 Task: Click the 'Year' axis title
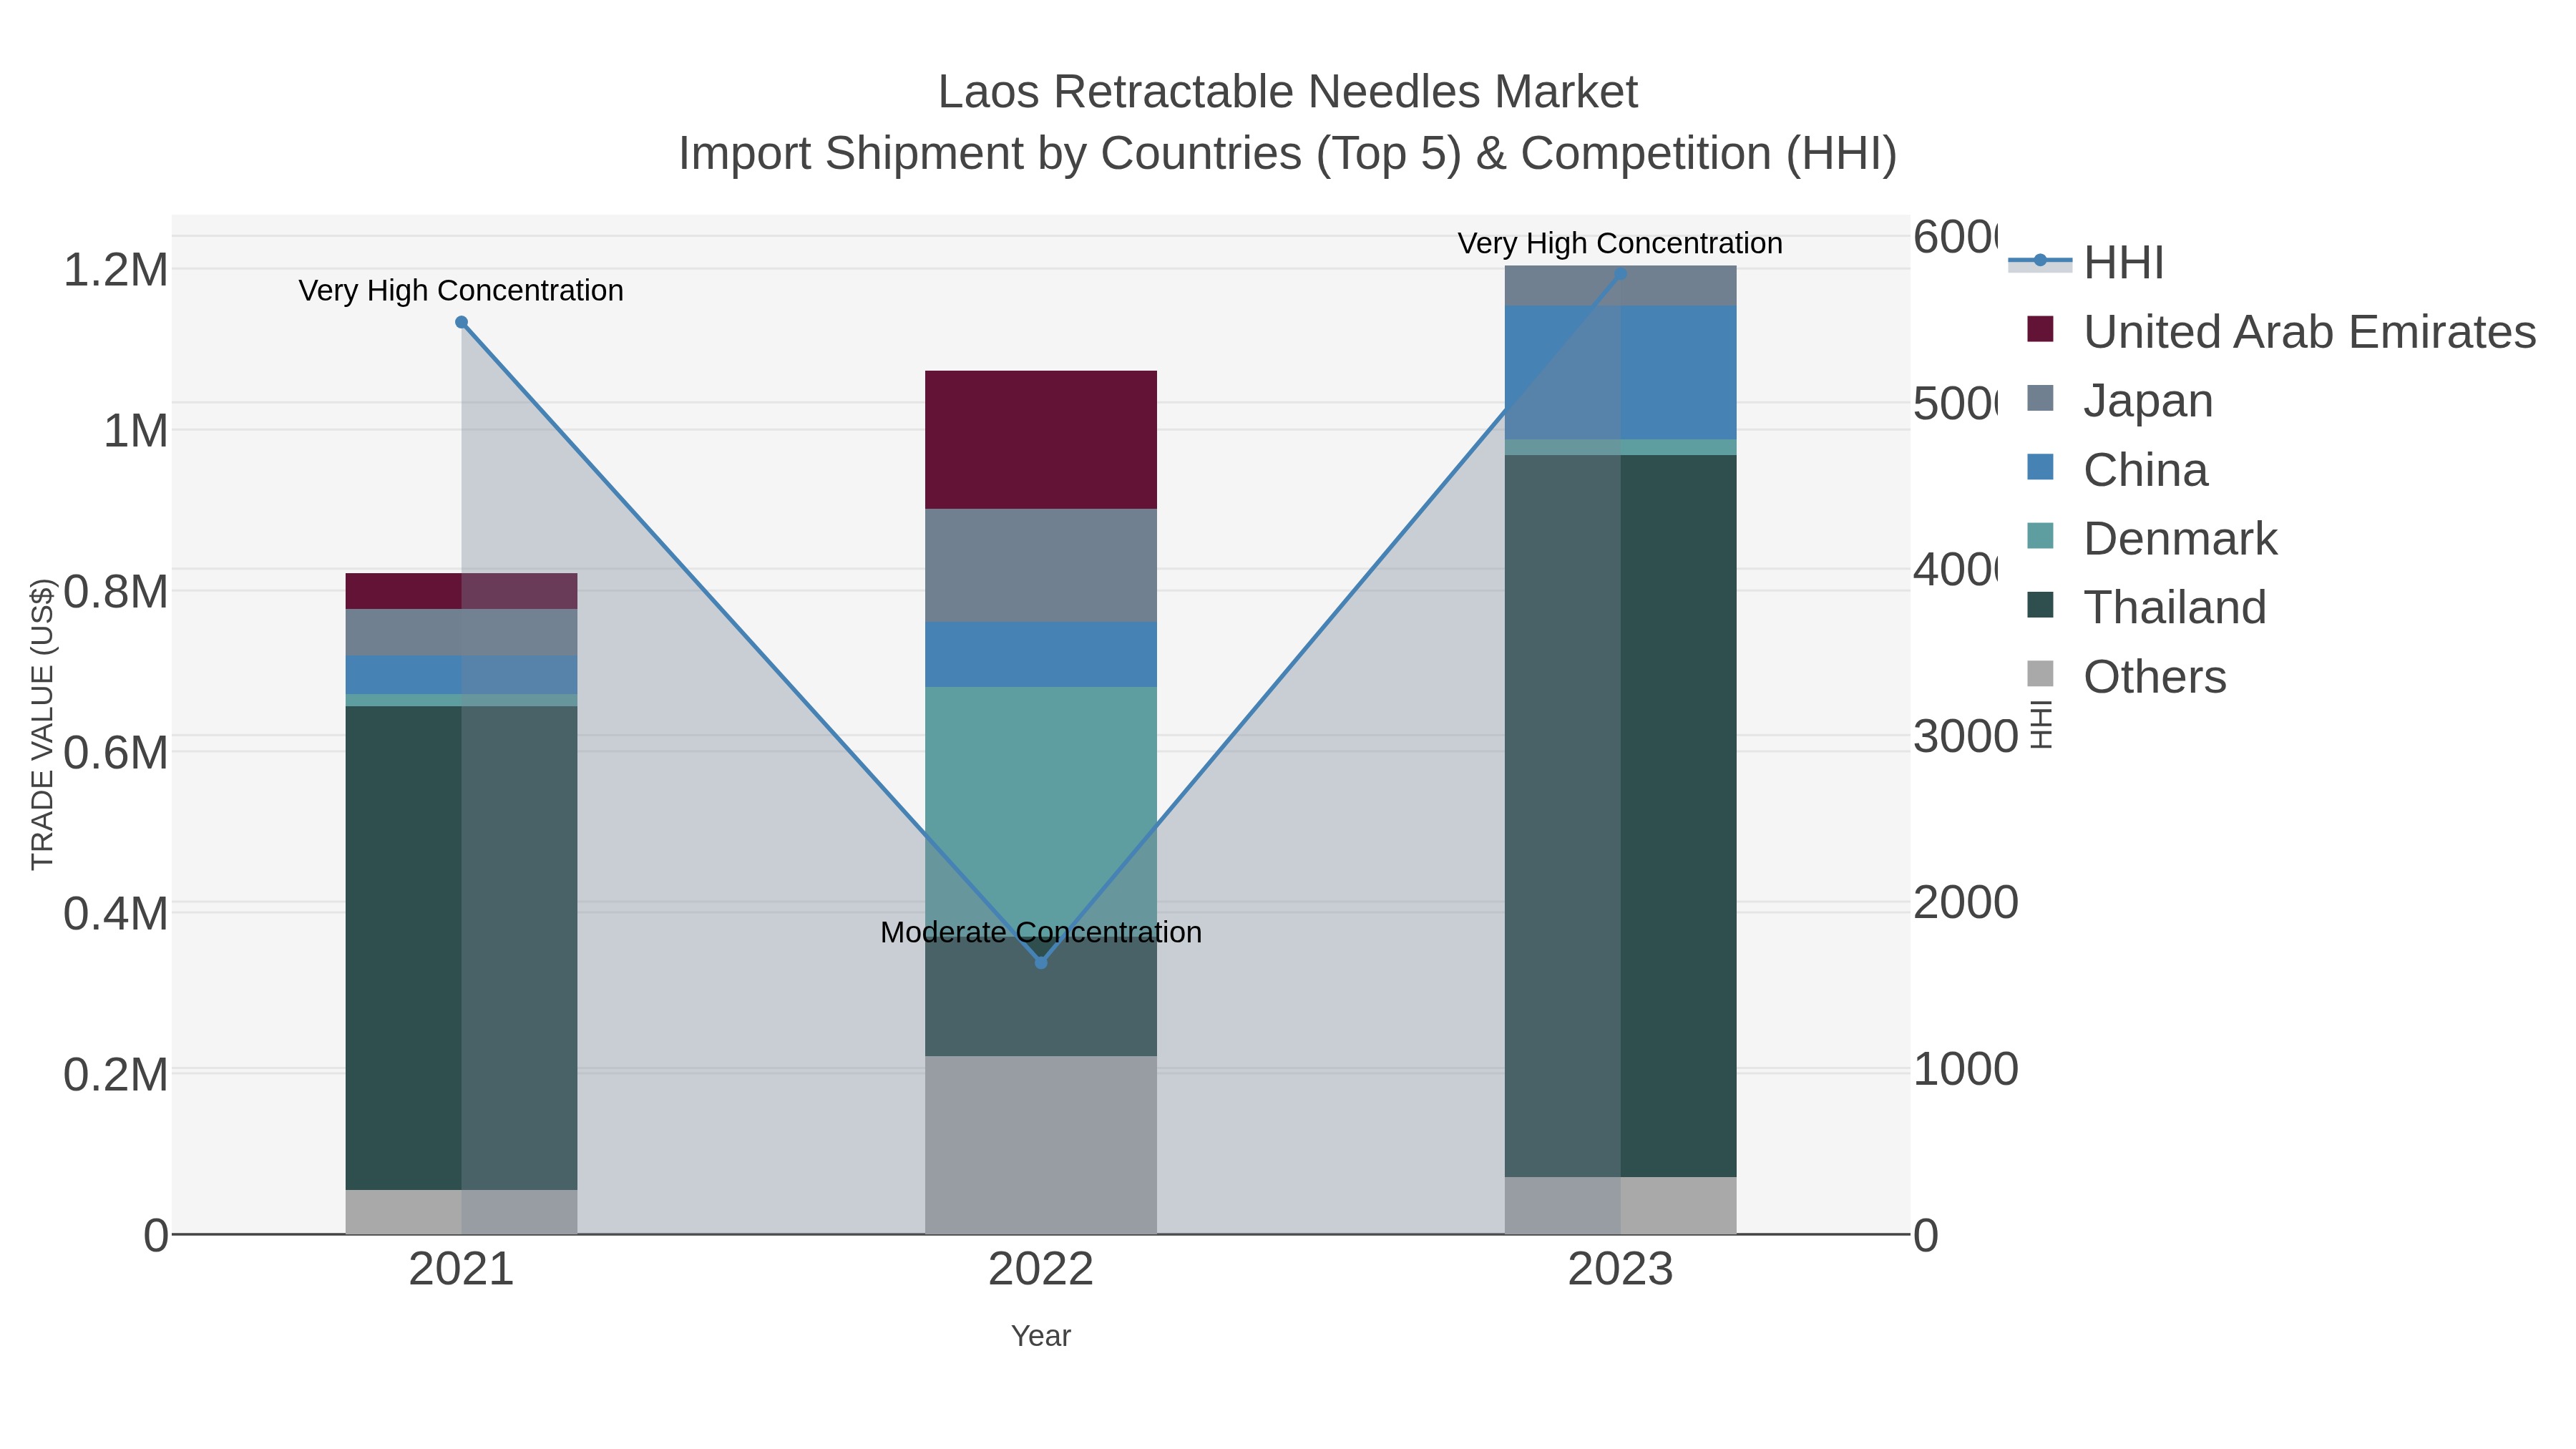[1041, 1336]
